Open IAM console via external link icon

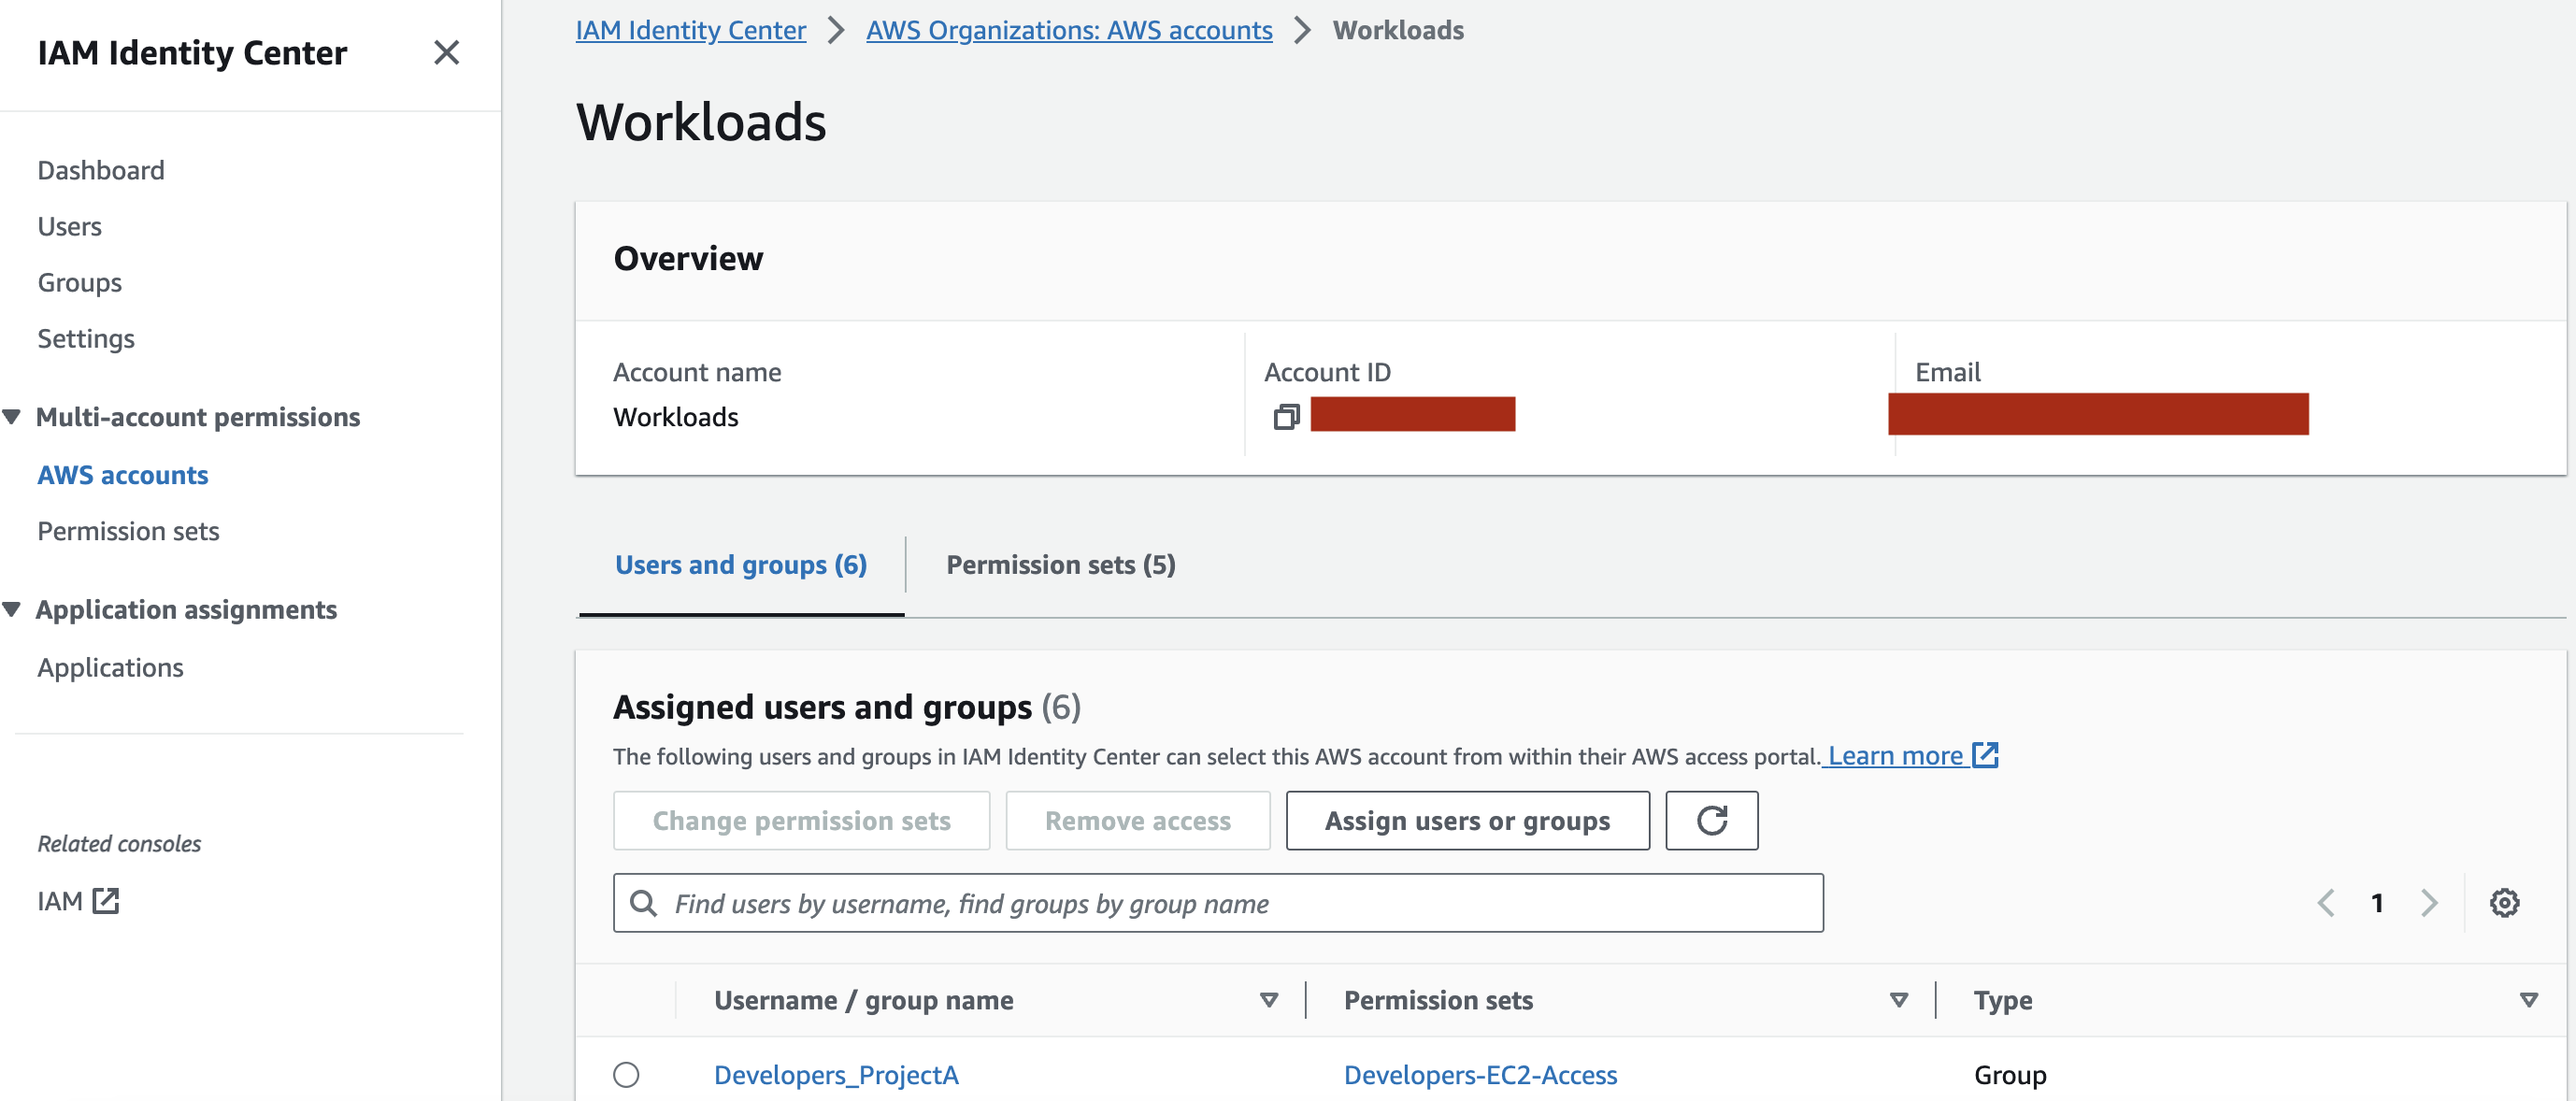coord(104,900)
